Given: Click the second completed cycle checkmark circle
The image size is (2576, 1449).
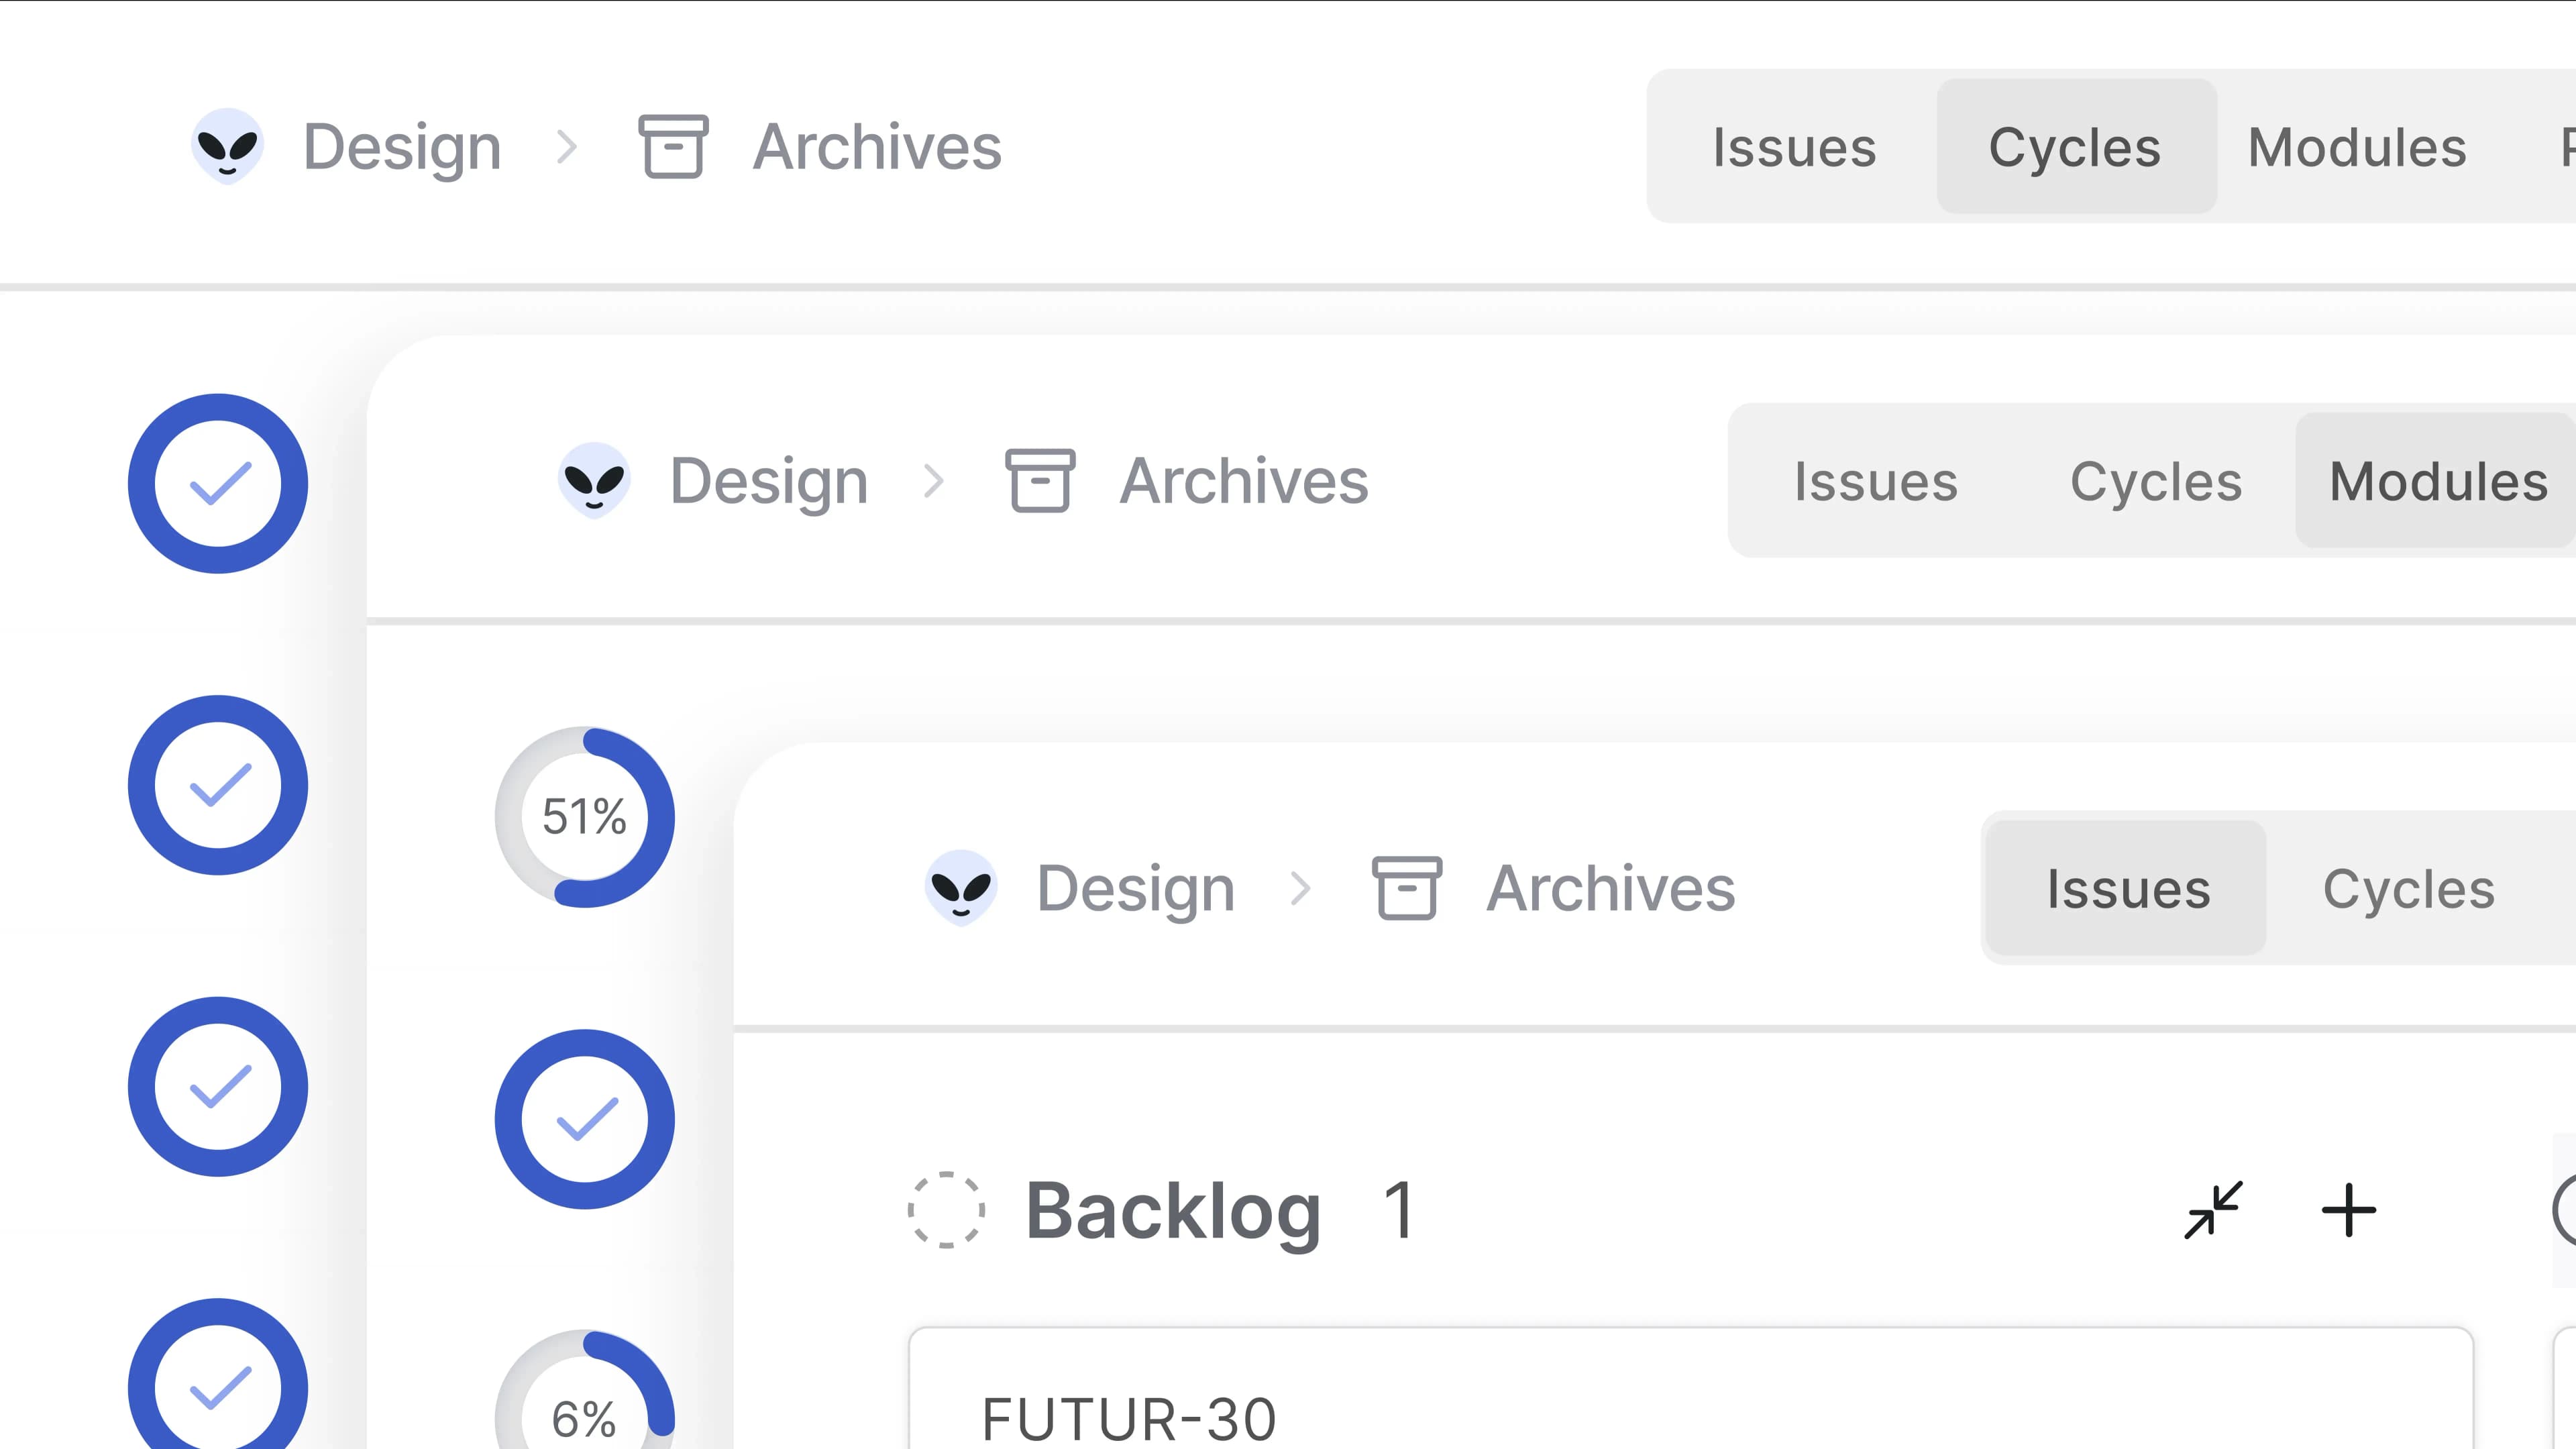Looking at the screenshot, I should coord(218,785).
